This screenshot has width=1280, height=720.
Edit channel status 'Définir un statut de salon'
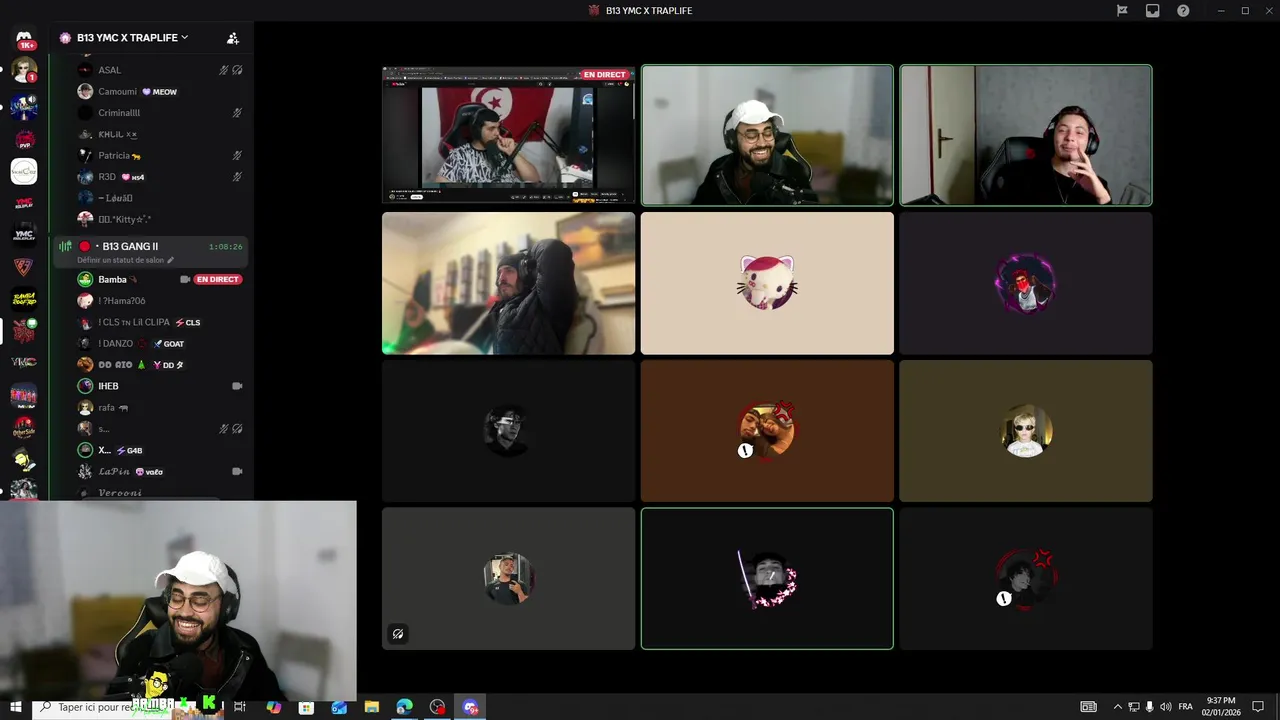pos(120,260)
